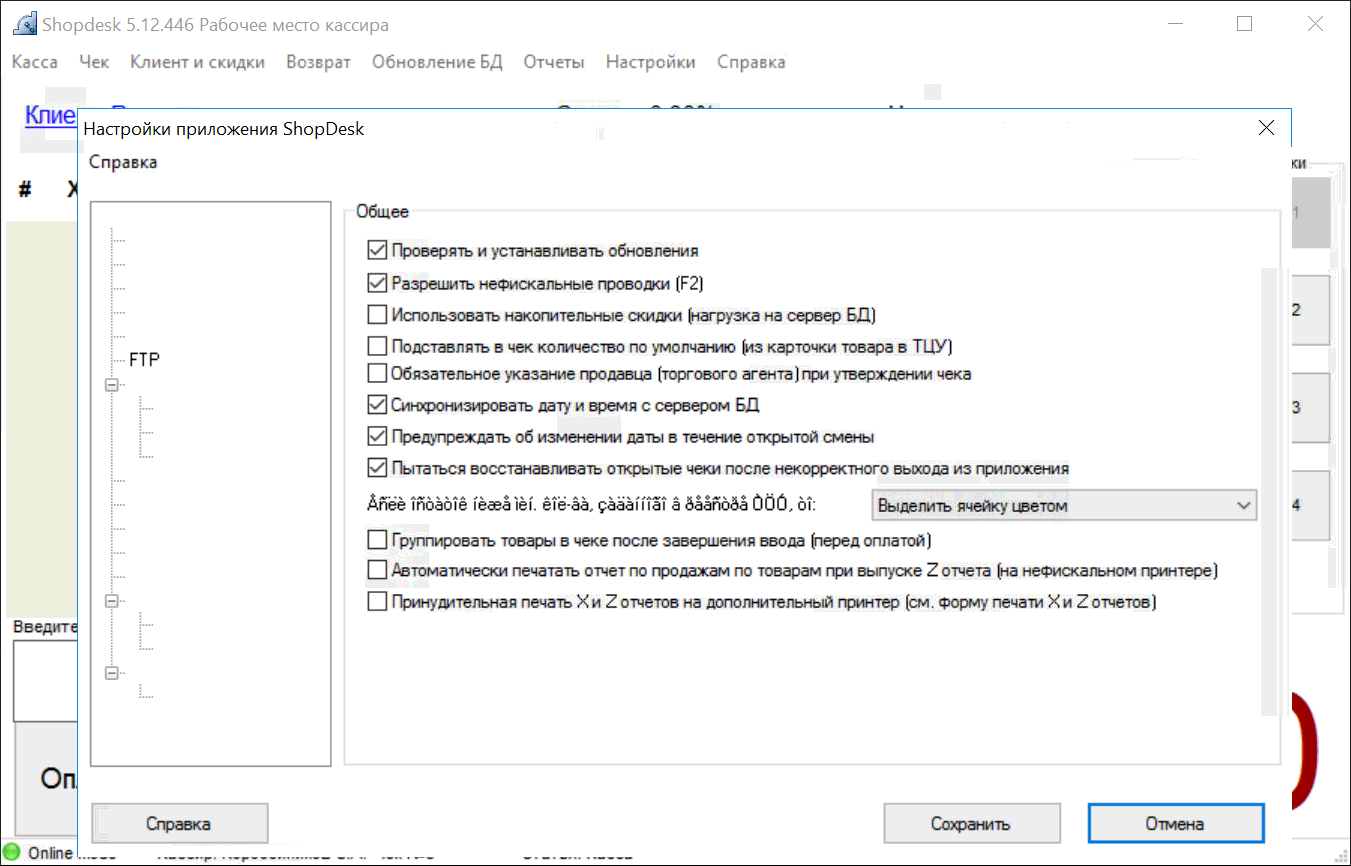Tick 'Принудительная печать X и Z отчетов' checkbox
This screenshot has width=1351, height=866.
[x=377, y=603]
